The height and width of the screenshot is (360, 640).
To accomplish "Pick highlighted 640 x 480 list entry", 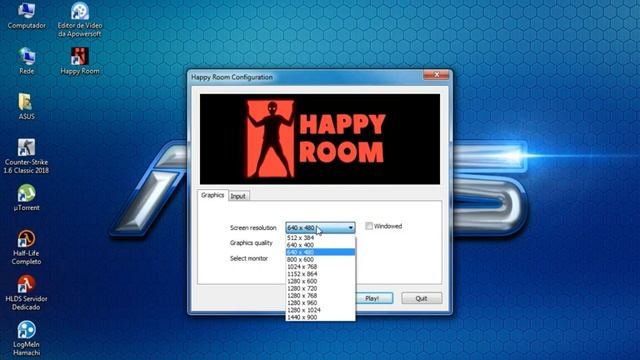I will point(320,252).
